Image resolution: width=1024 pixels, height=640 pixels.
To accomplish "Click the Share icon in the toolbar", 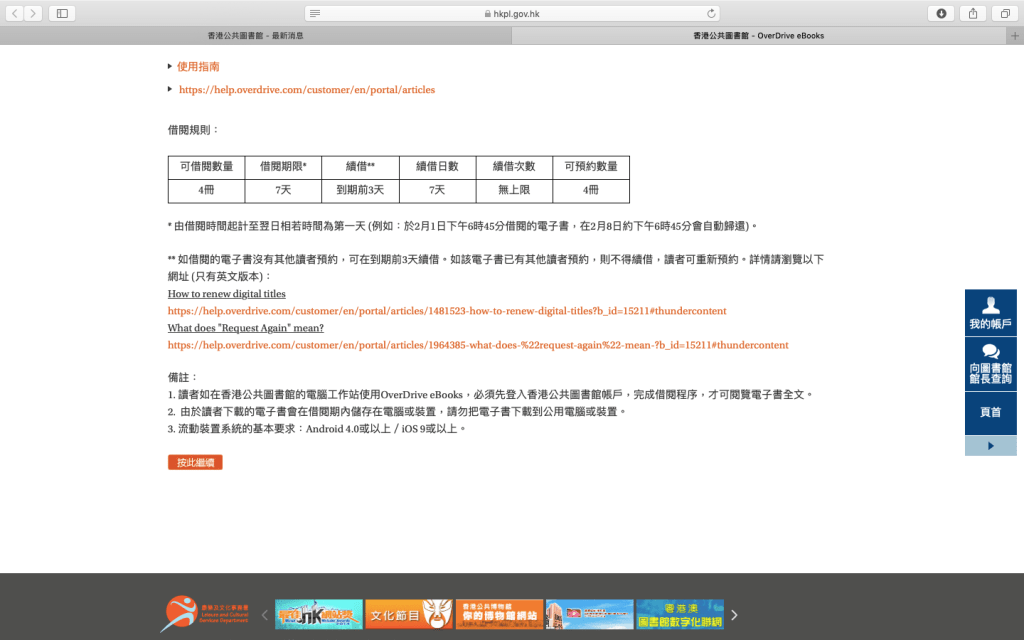I will (x=972, y=13).
